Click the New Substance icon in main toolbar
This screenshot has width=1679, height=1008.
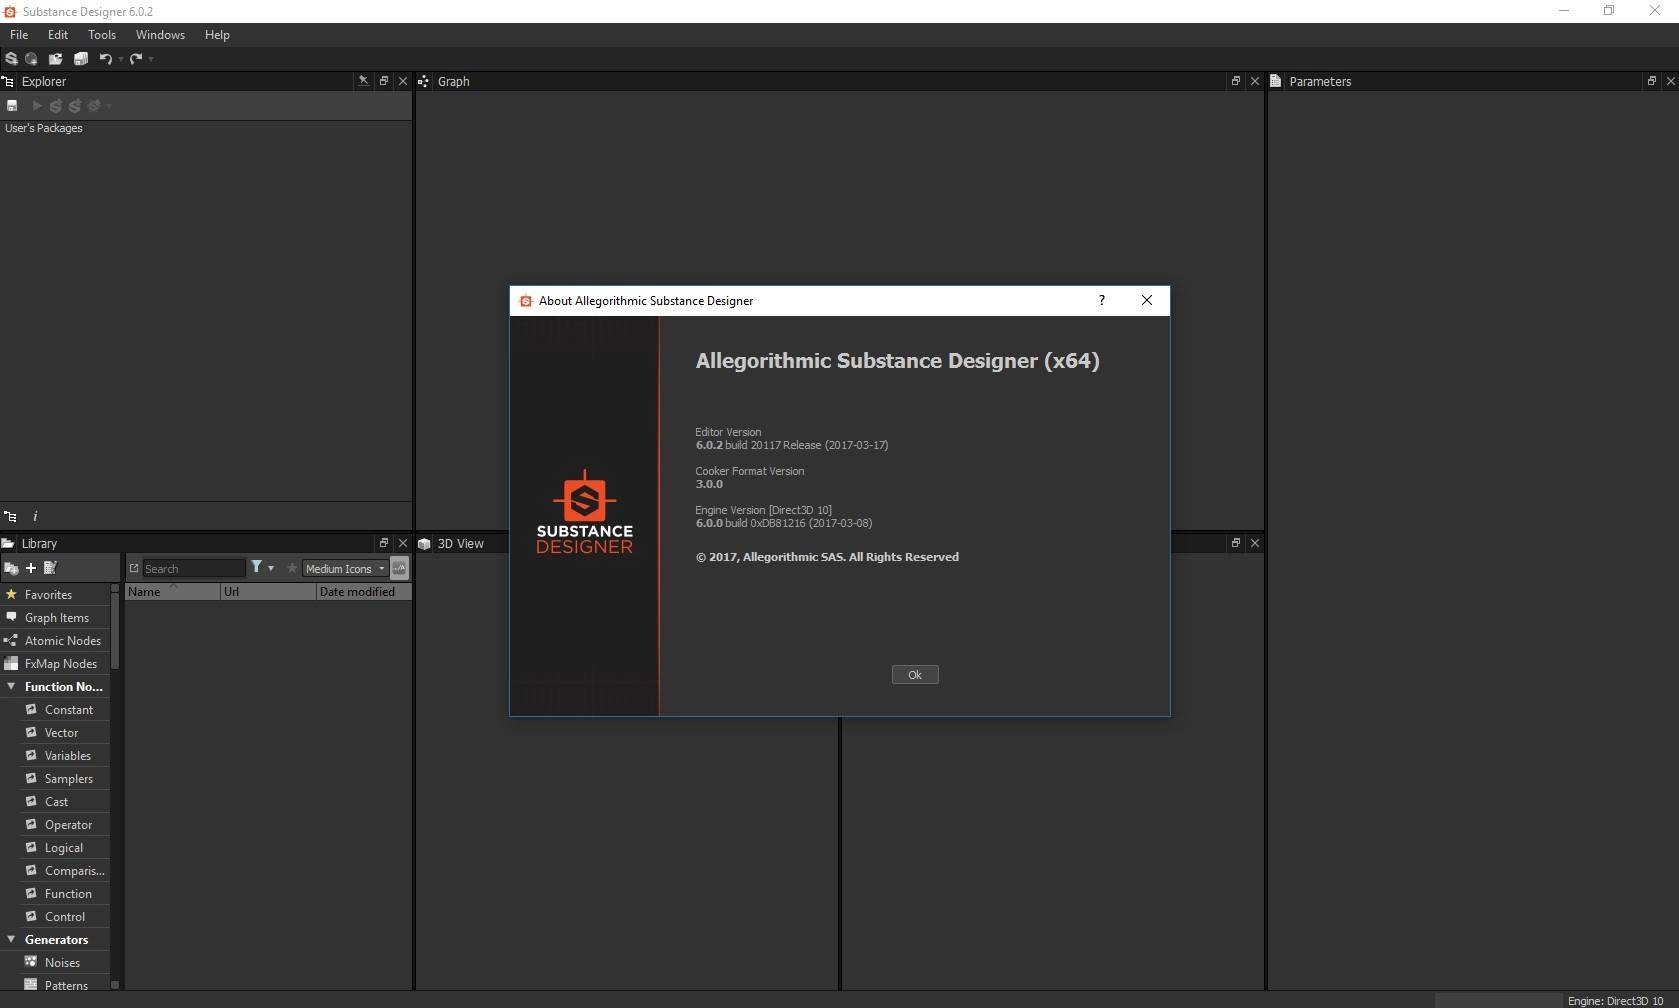[11, 59]
